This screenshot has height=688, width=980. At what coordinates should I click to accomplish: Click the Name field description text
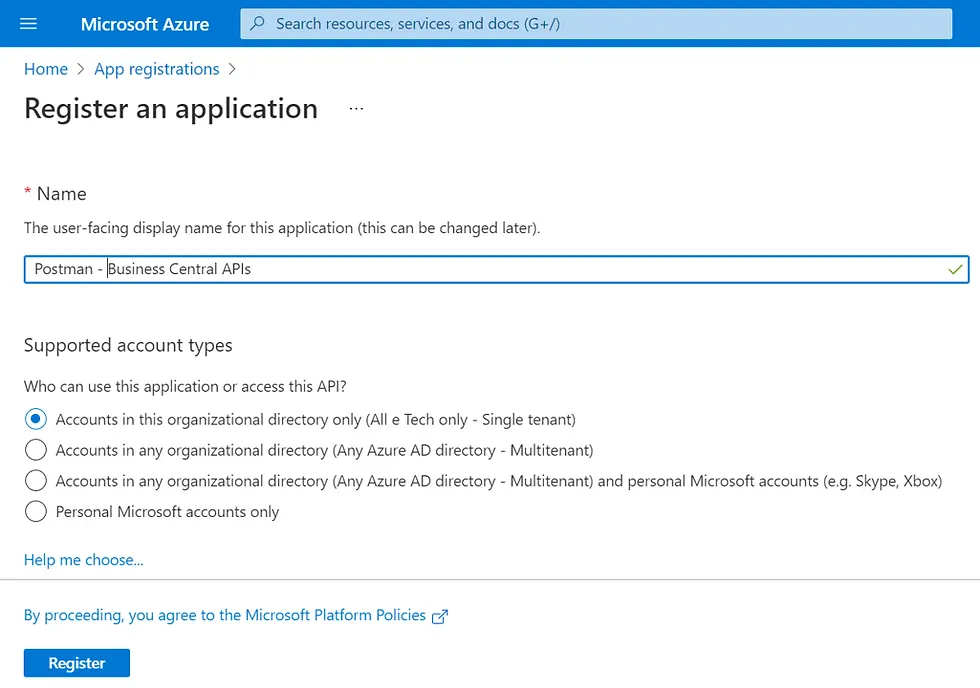coord(282,228)
